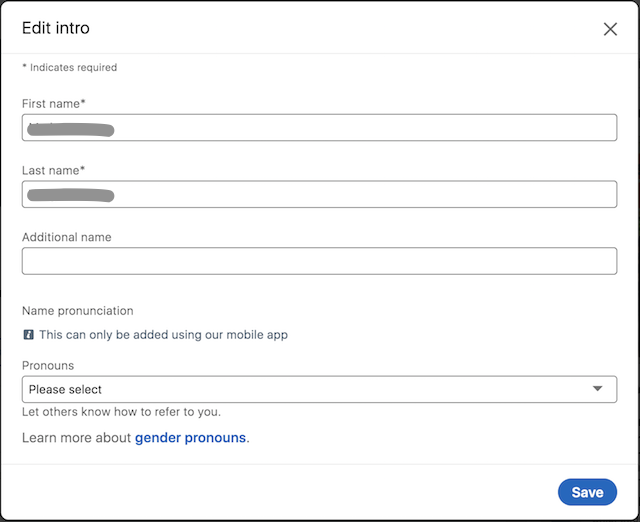This screenshot has width=640, height=522.
Task: Click the mobile app only notice text
Action: [x=163, y=335]
